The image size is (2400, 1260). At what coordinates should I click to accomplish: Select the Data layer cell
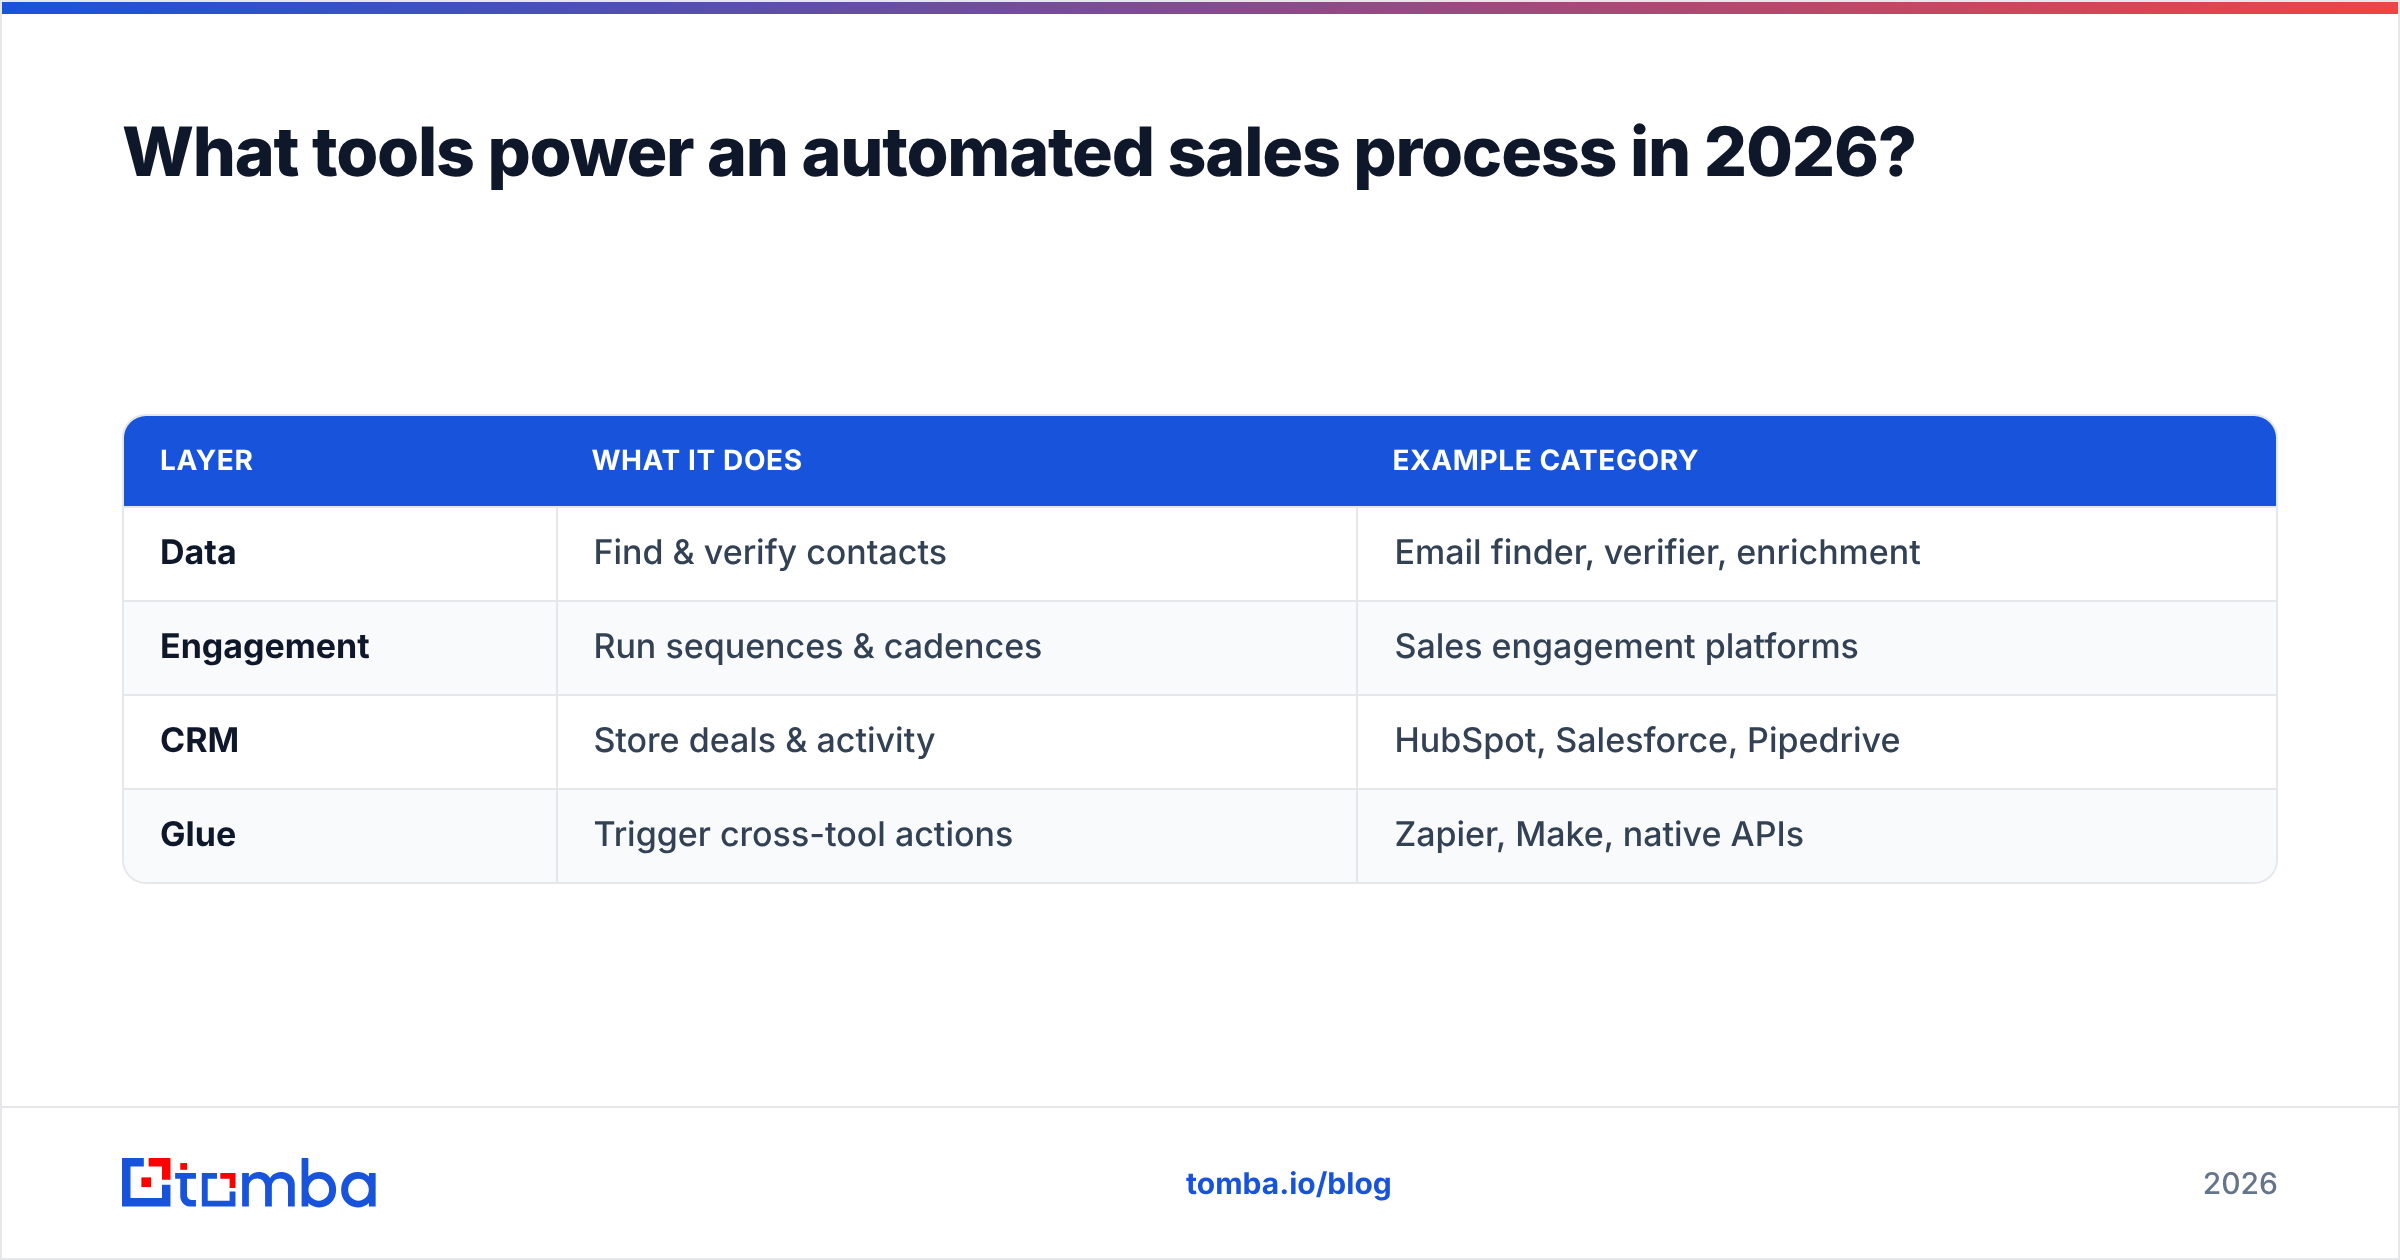pyautogui.click(x=340, y=553)
